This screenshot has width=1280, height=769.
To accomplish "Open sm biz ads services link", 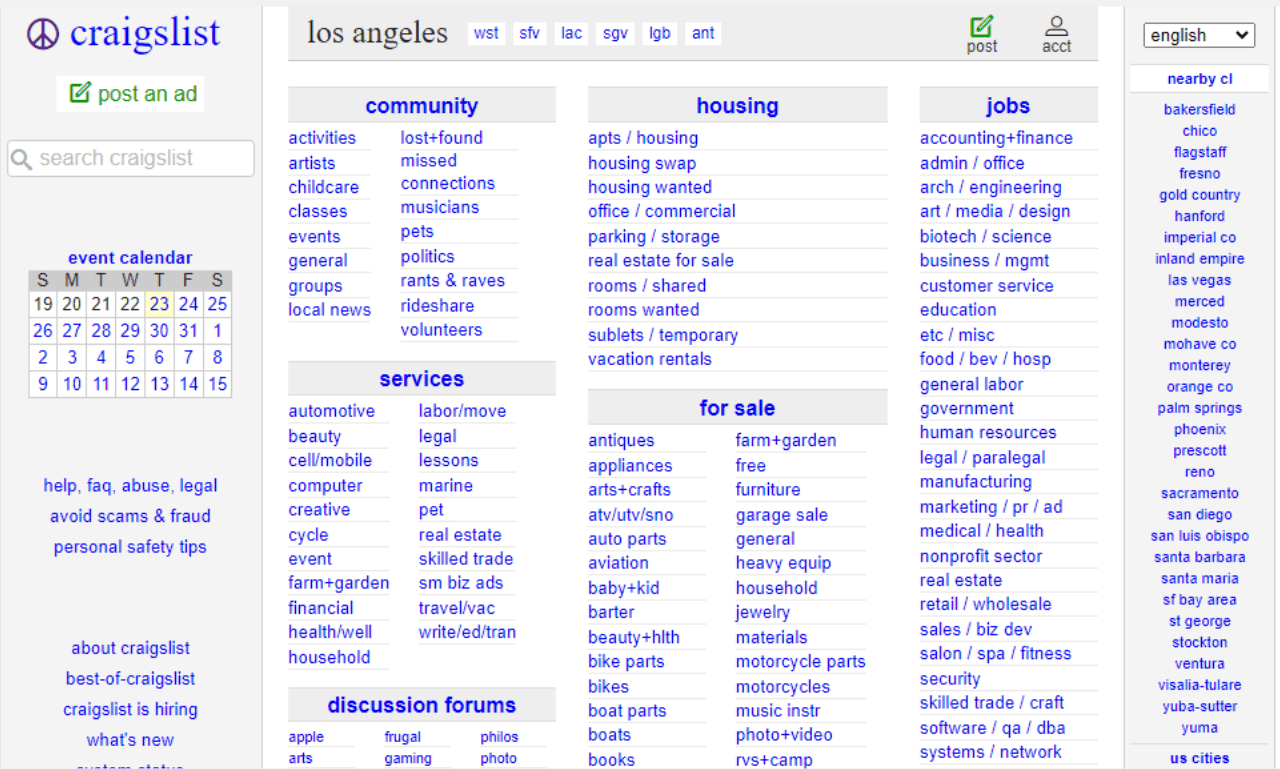I will pyautogui.click(x=461, y=583).
